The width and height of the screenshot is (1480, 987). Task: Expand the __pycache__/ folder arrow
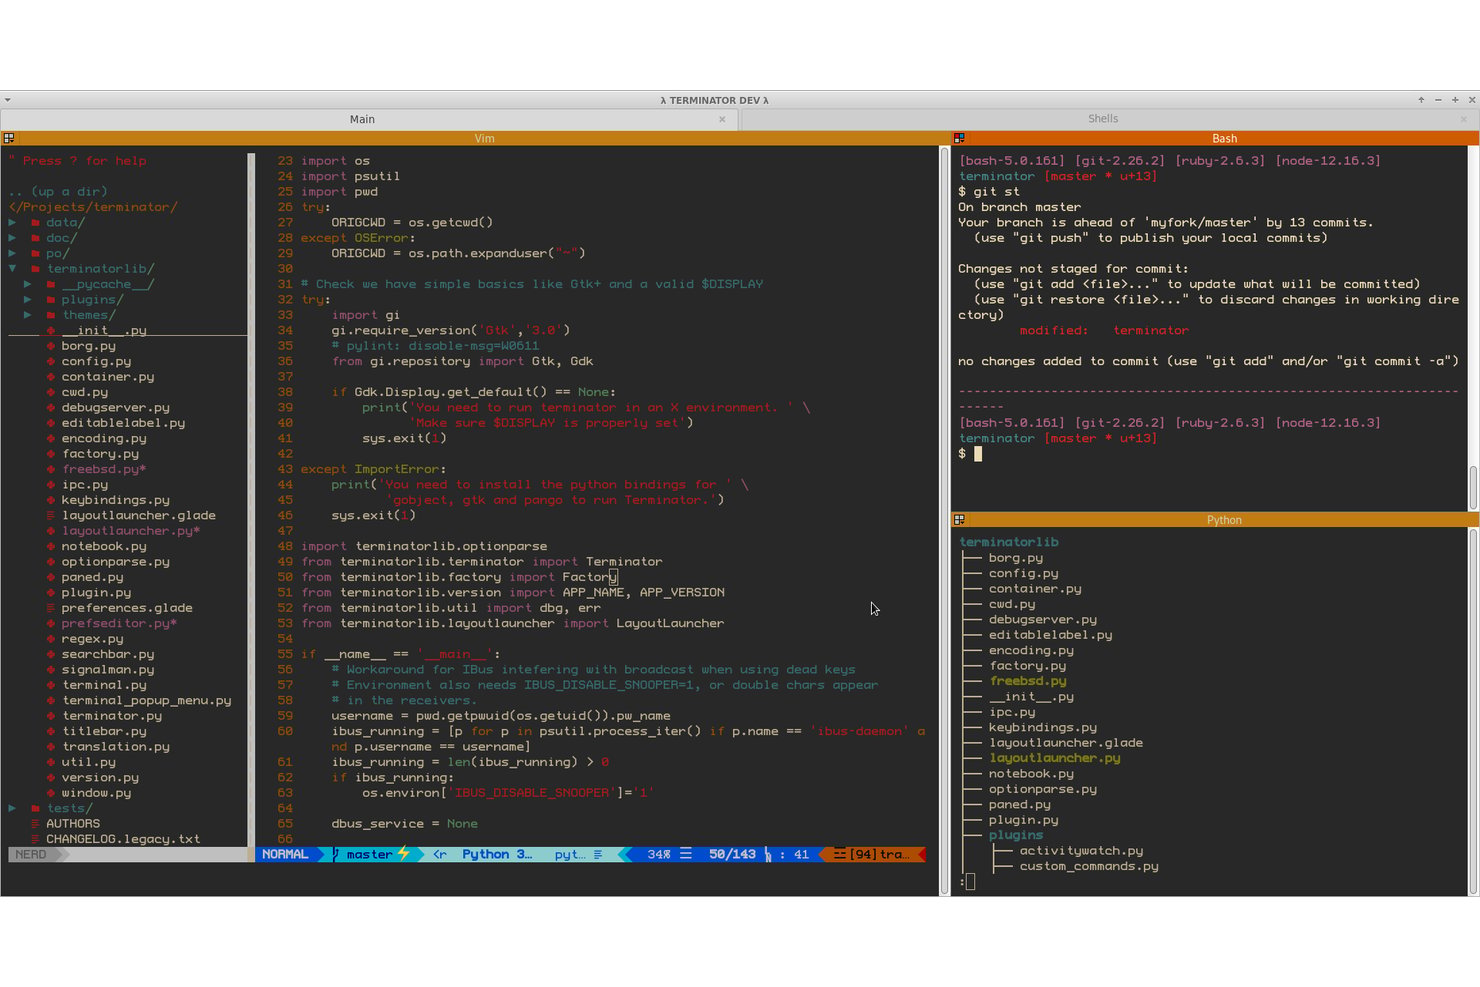pos(28,284)
